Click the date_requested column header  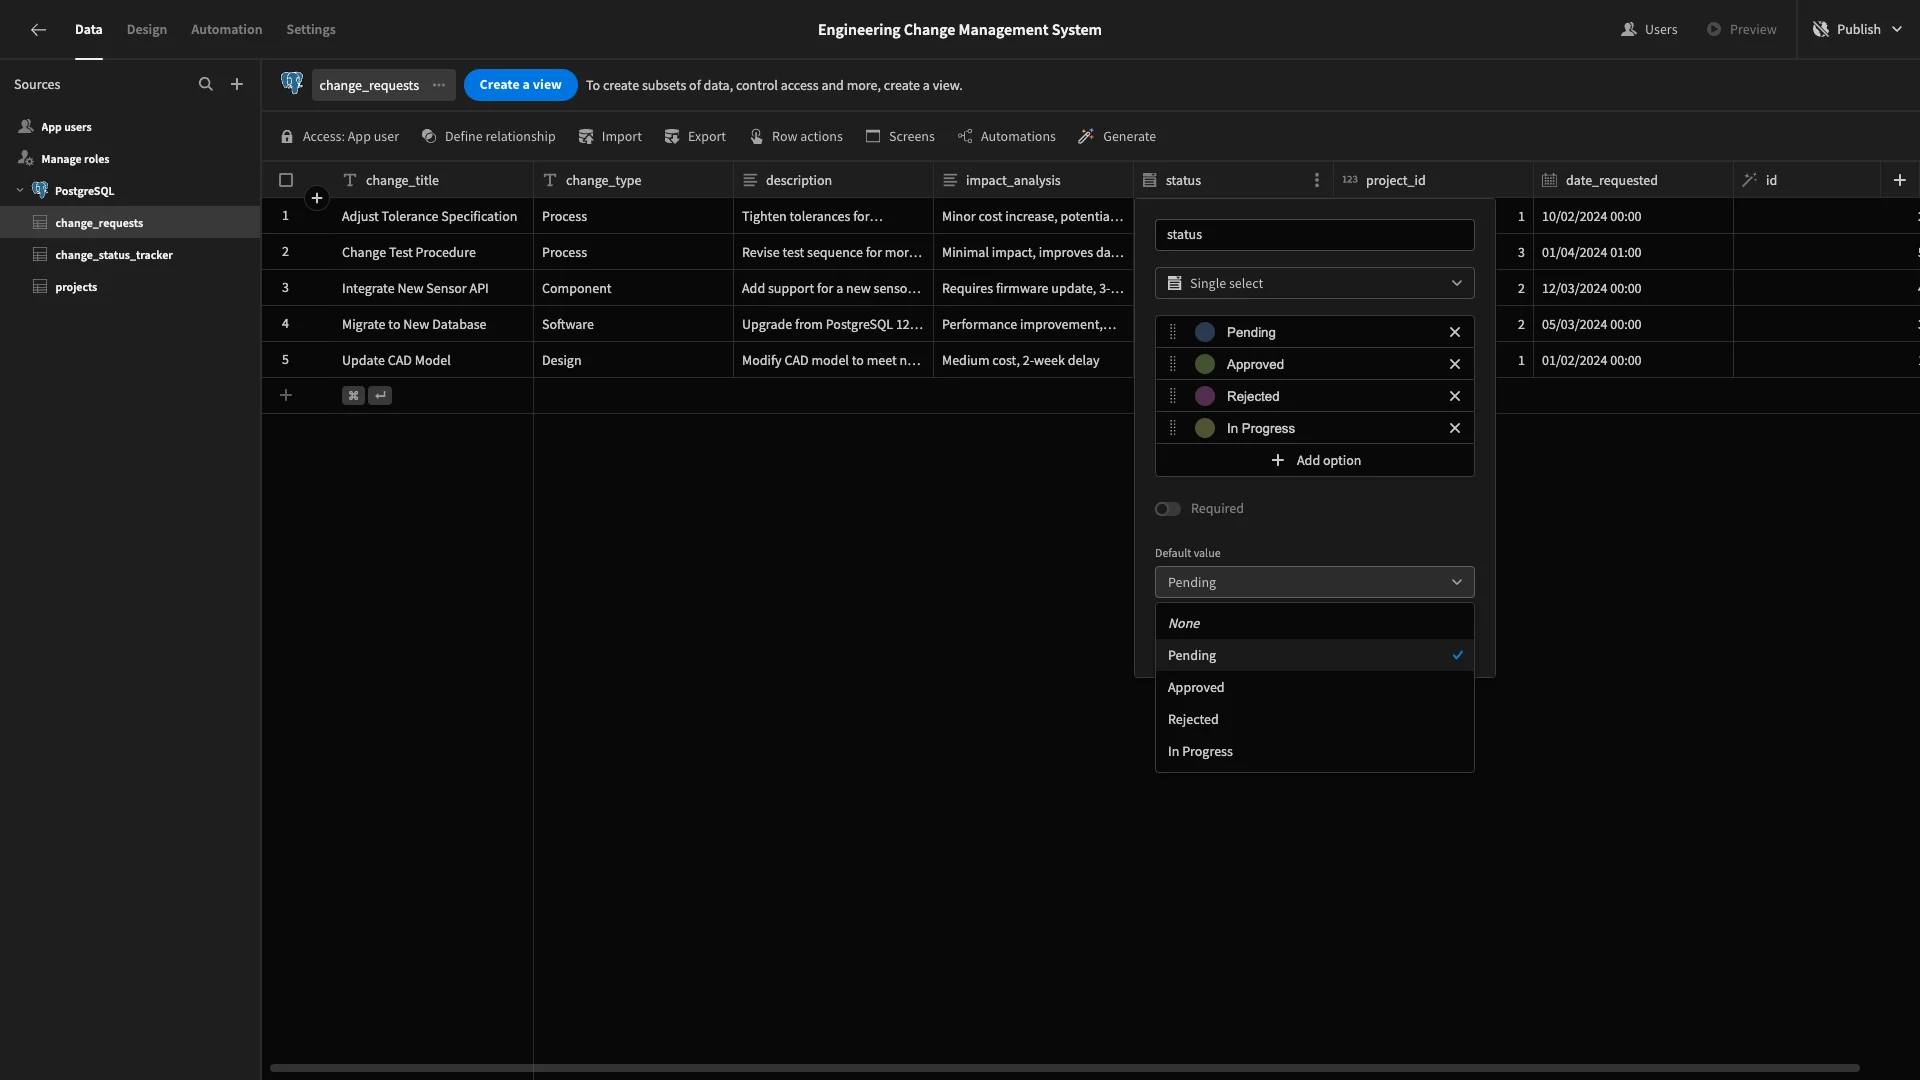click(x=1633, y=180)
